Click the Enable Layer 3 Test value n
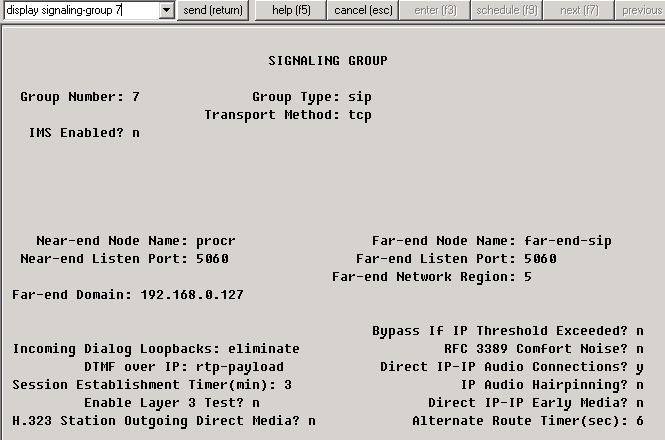Viewport: 665px width, 440px height. click(x=256, y=403)
